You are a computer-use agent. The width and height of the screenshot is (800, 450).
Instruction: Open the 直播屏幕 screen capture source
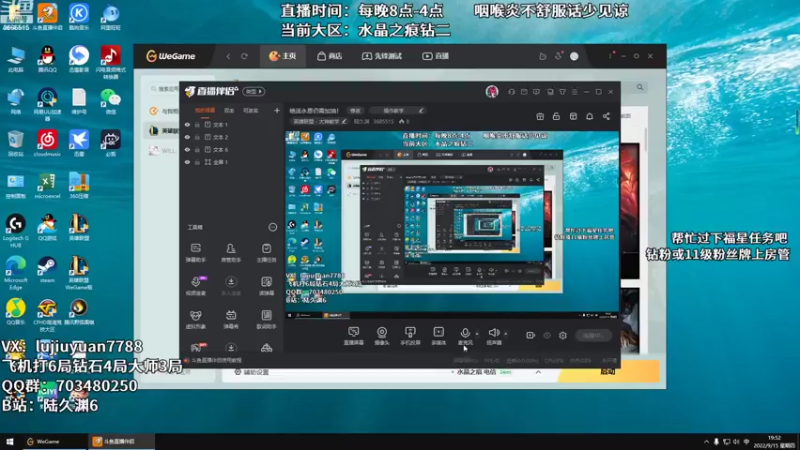pyautogui.click(x=354, y=336)
